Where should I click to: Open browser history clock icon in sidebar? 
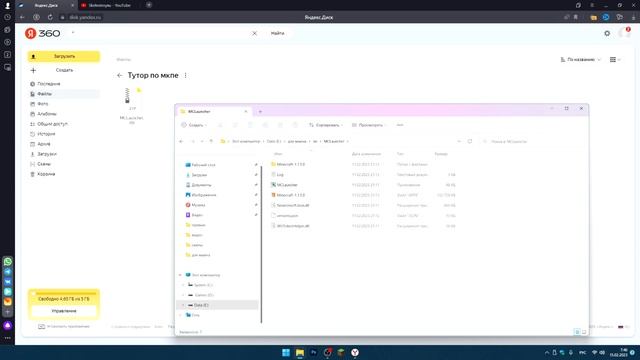pyautogui.click(x=7, y=17)
